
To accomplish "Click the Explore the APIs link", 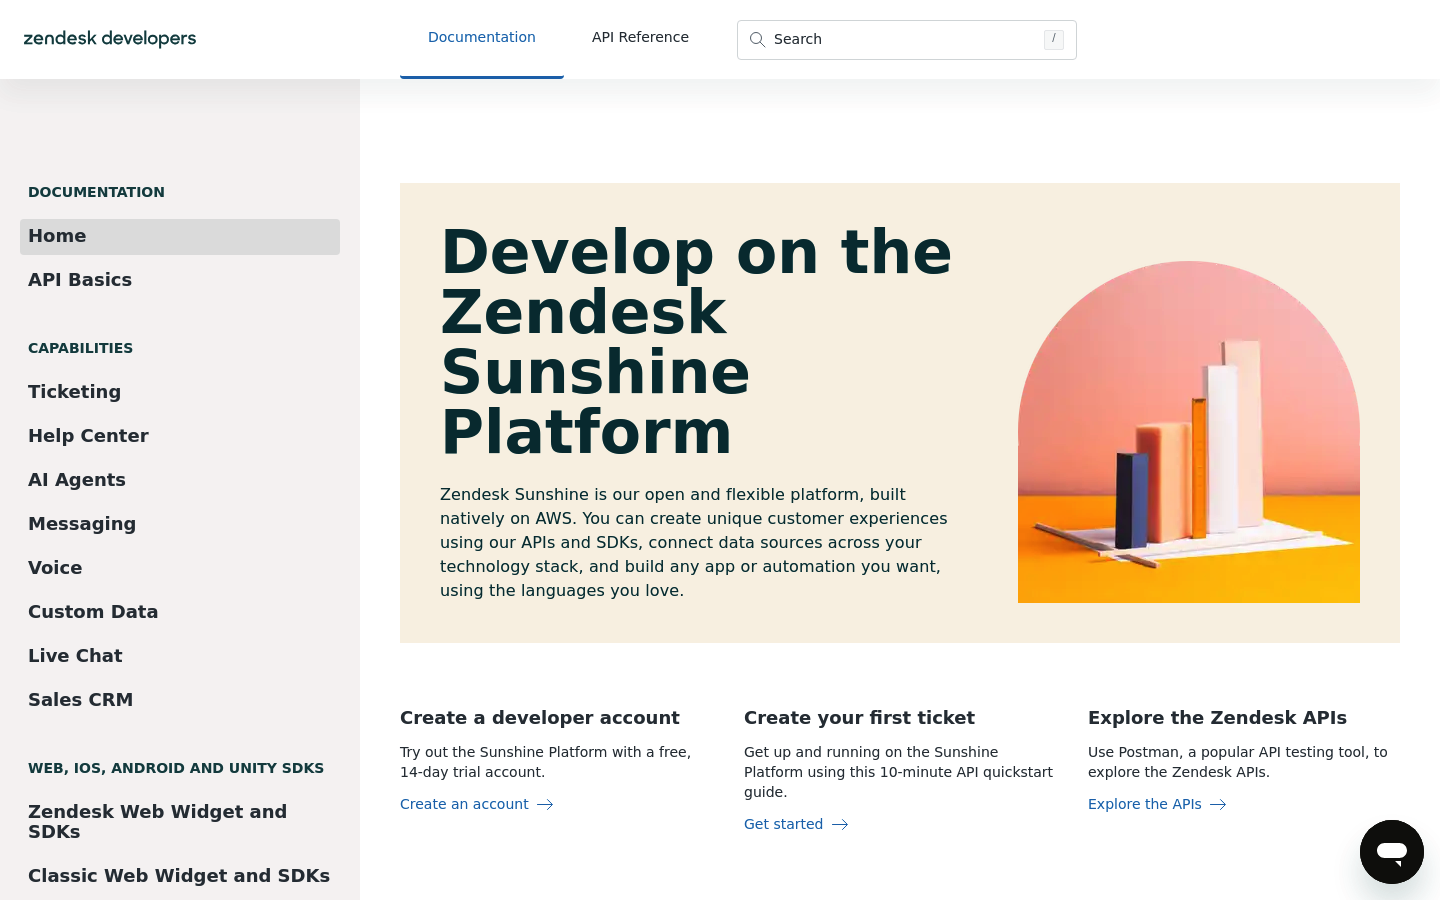I will [1144, 804].
